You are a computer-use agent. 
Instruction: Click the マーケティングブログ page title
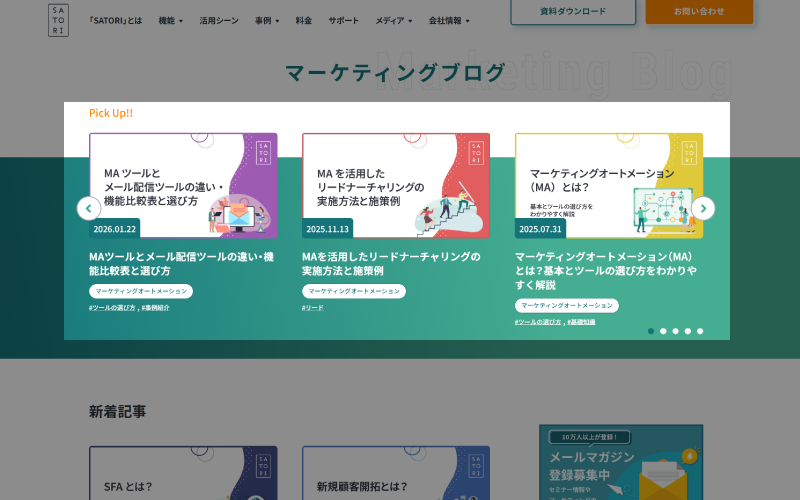coord(395,72)
